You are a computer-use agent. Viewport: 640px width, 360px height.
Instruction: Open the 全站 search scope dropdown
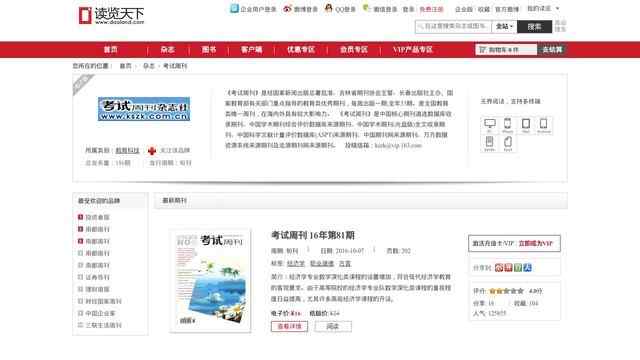[504, 27]
